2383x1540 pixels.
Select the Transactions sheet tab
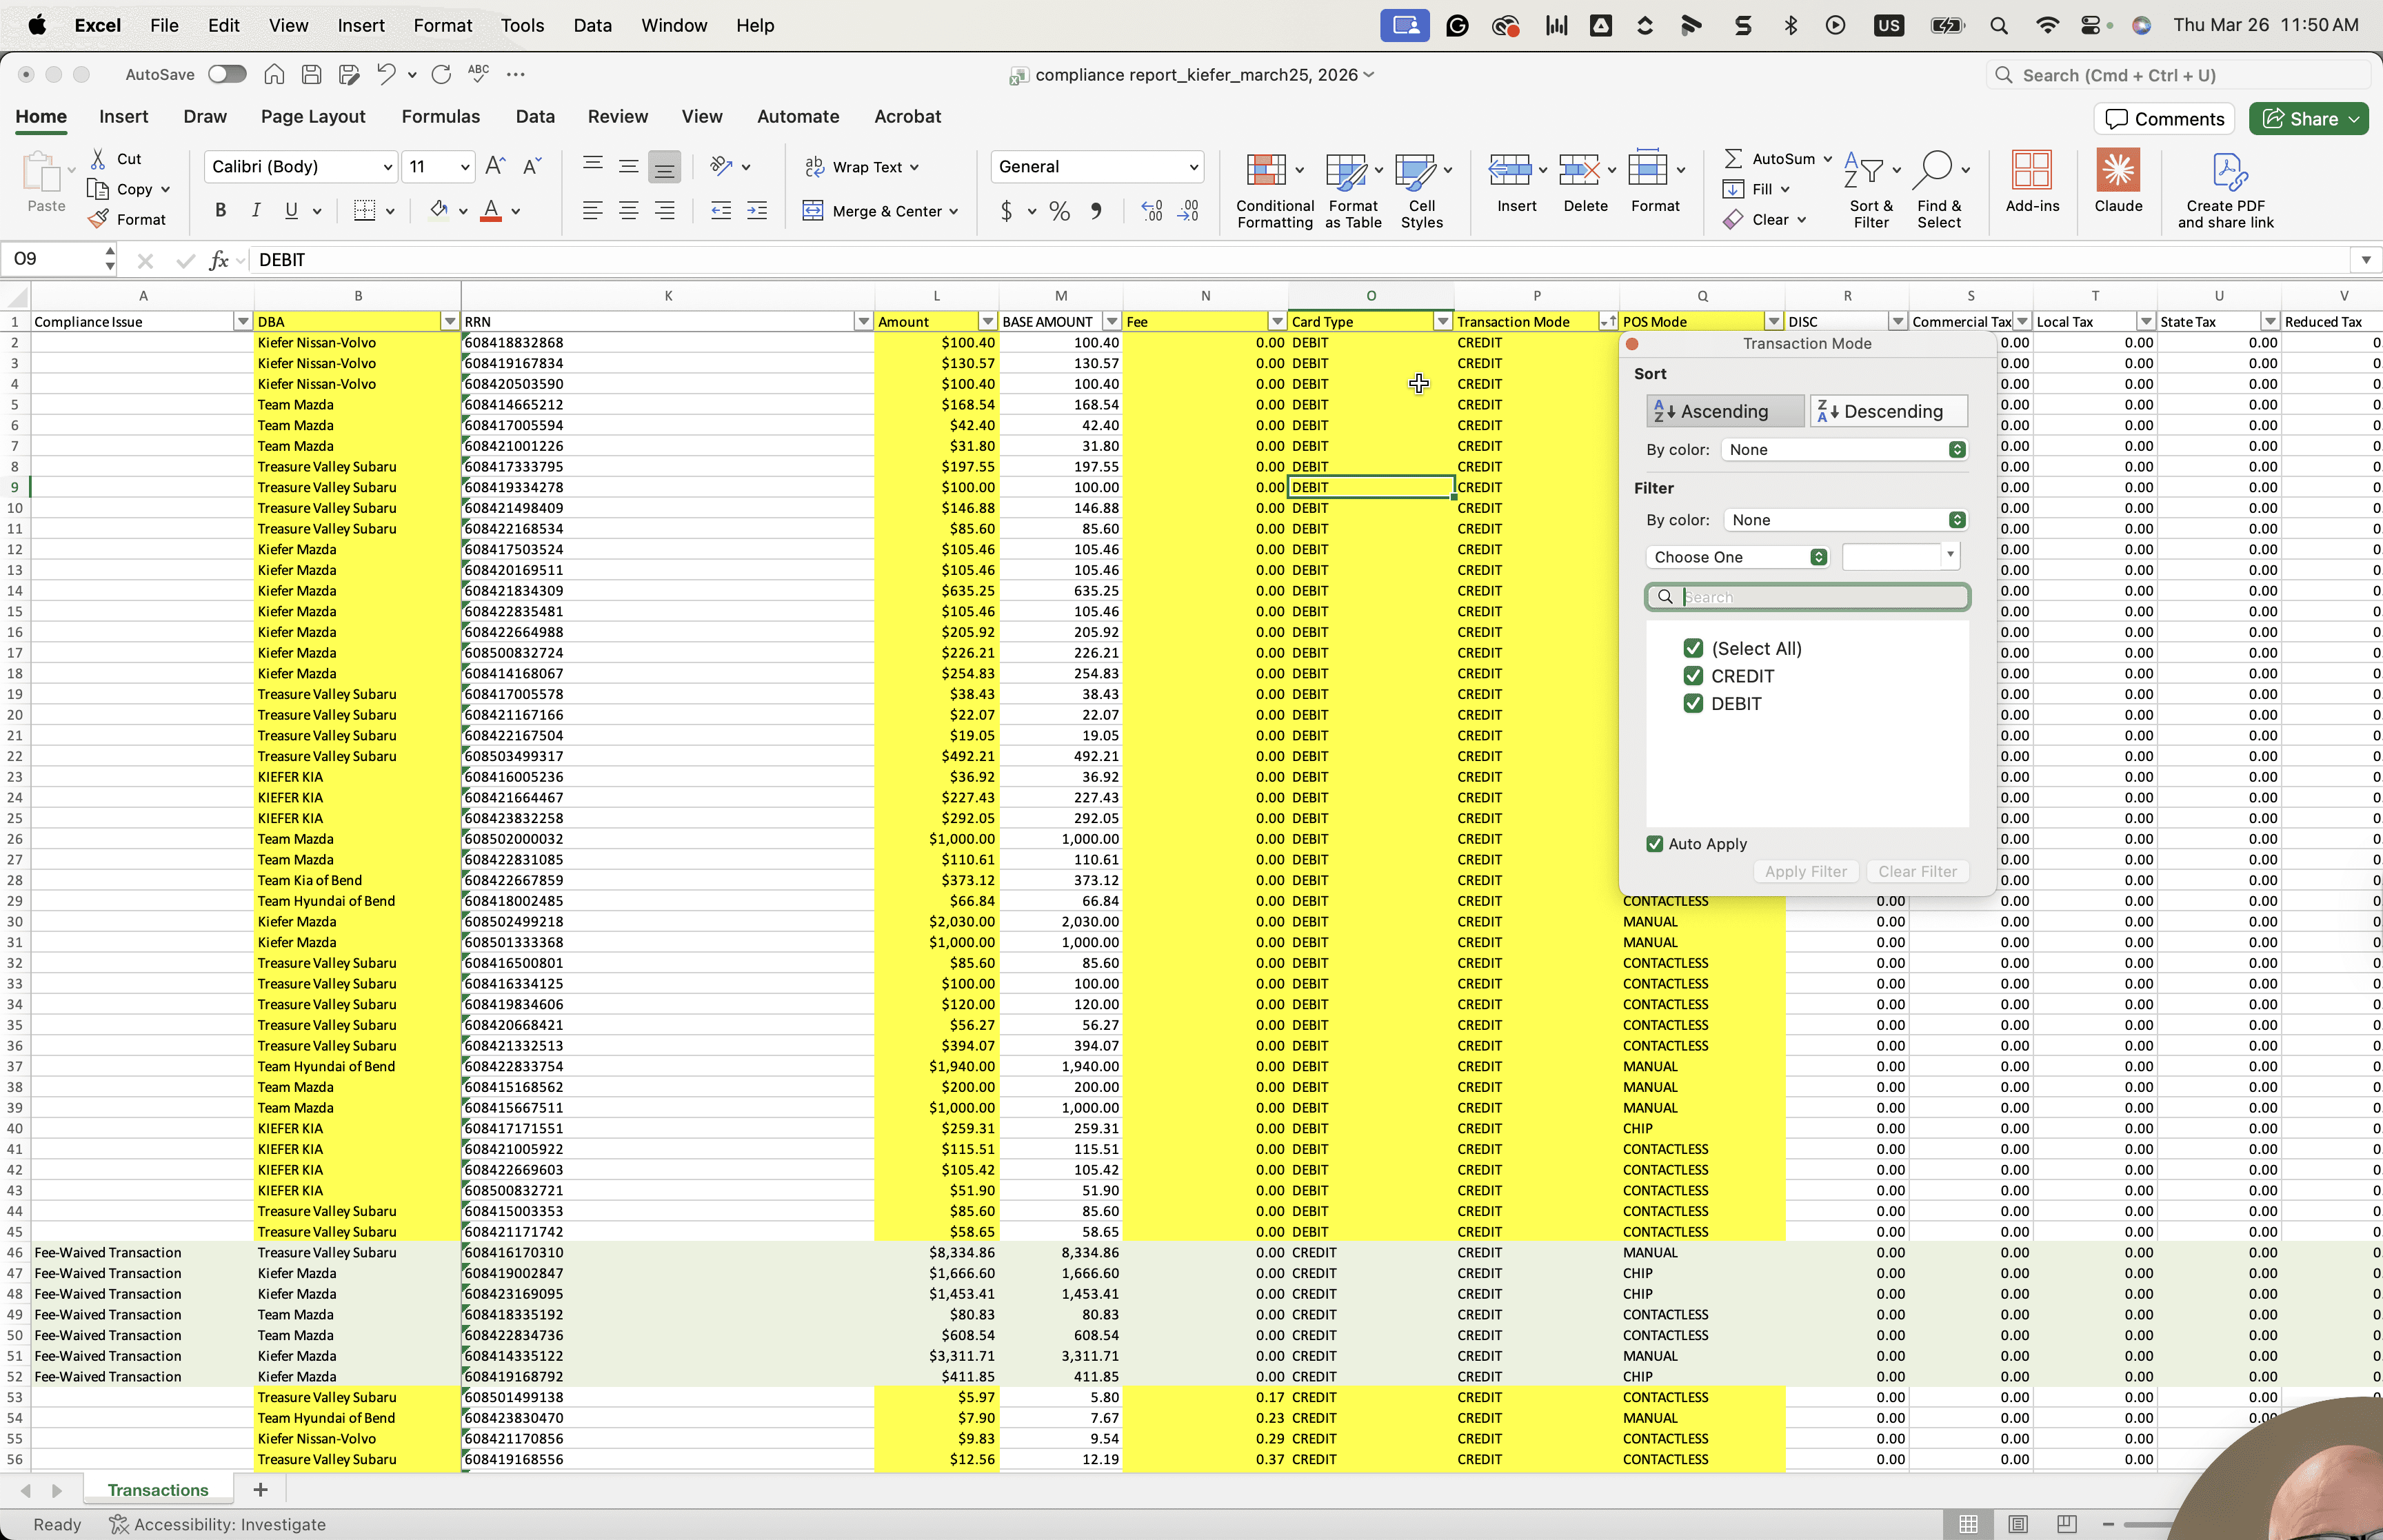(x=158, y=1490)
